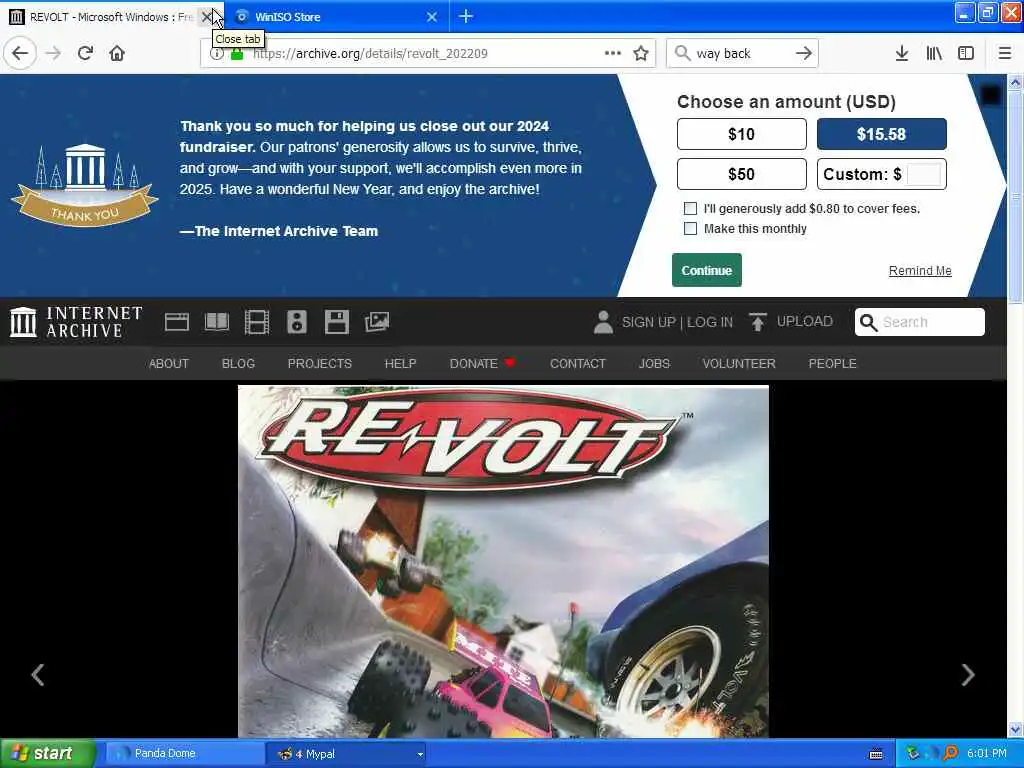Open the BLOG menu item
The image size is (1024, 768).
point(238,364)
